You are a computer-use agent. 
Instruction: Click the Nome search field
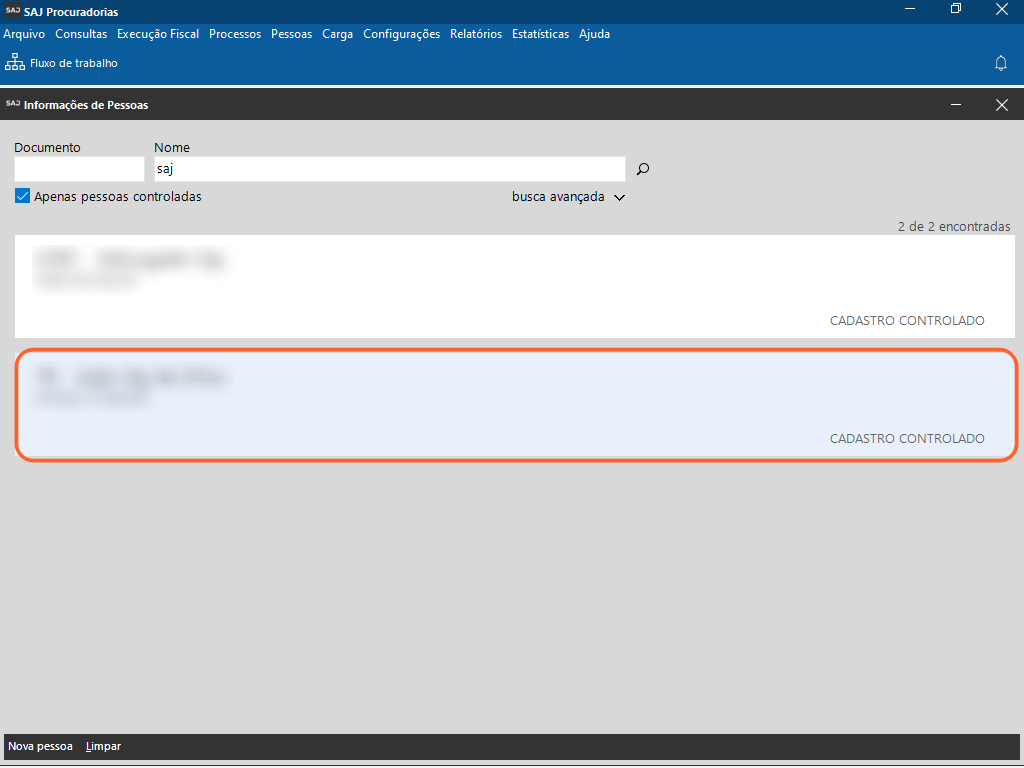[x=389, y=169]
